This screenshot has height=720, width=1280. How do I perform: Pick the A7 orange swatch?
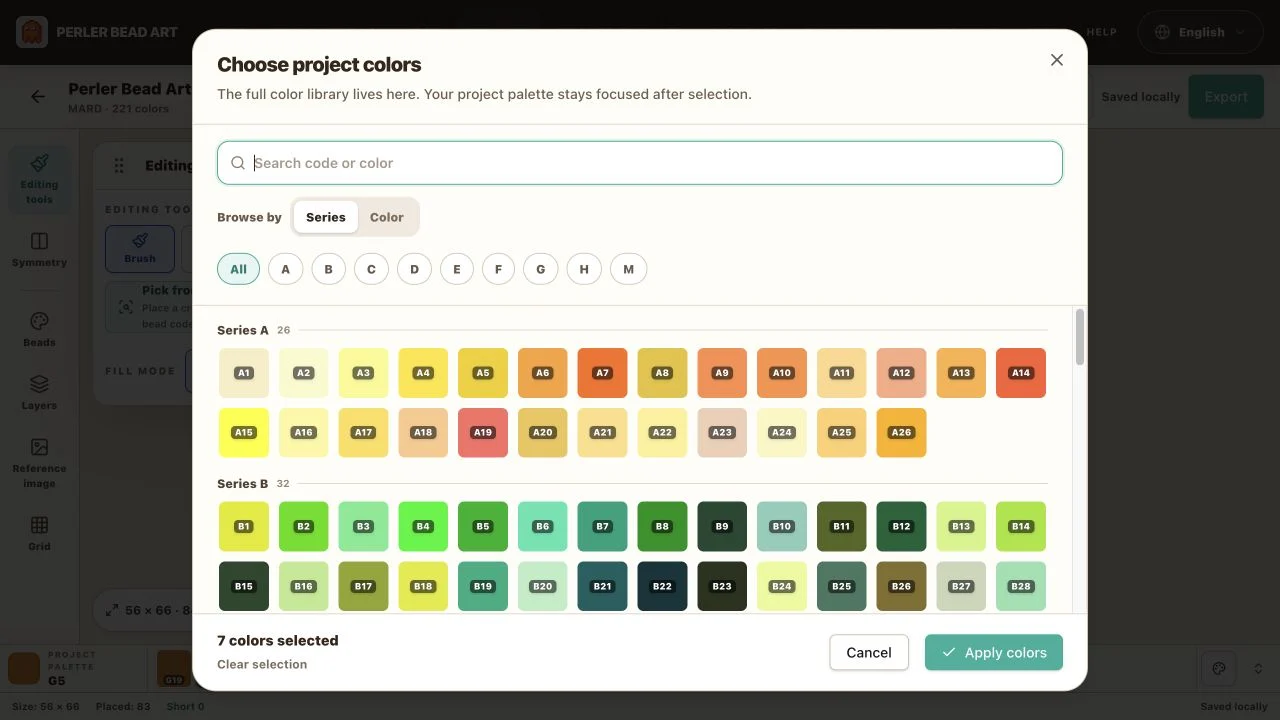click(x=603, y=373)
